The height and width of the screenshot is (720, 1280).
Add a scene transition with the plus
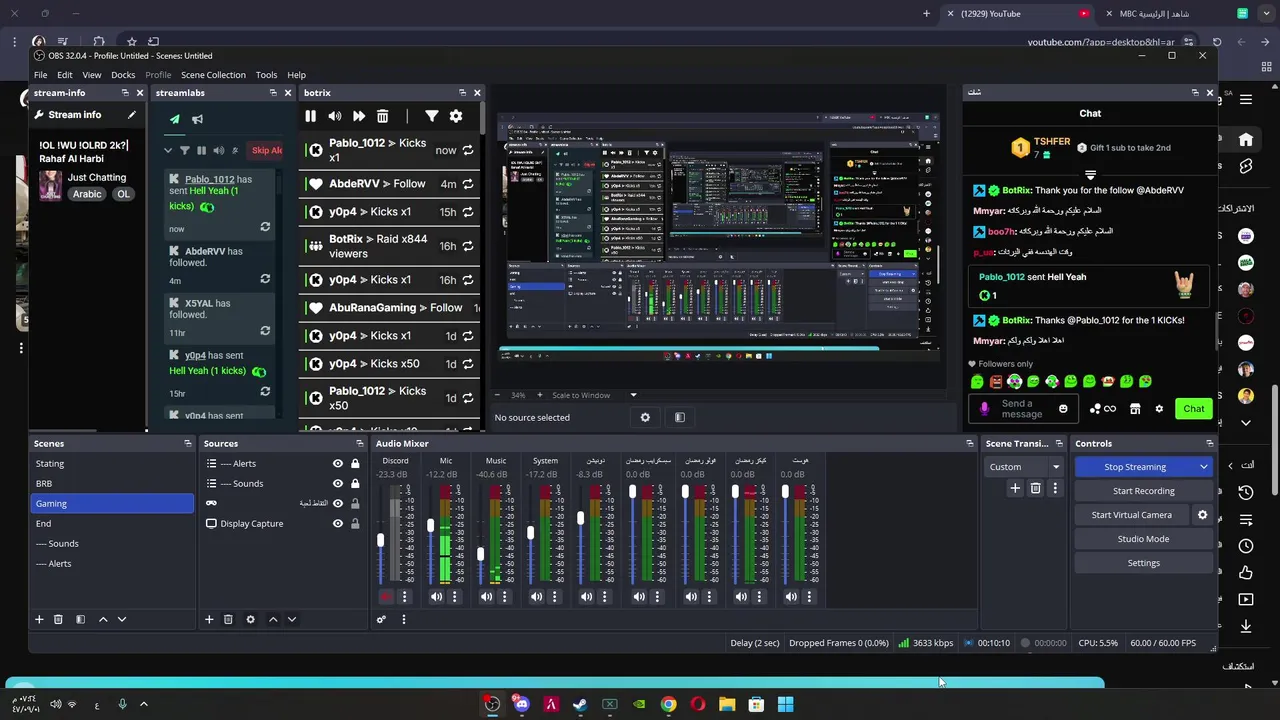(1015, 488)
